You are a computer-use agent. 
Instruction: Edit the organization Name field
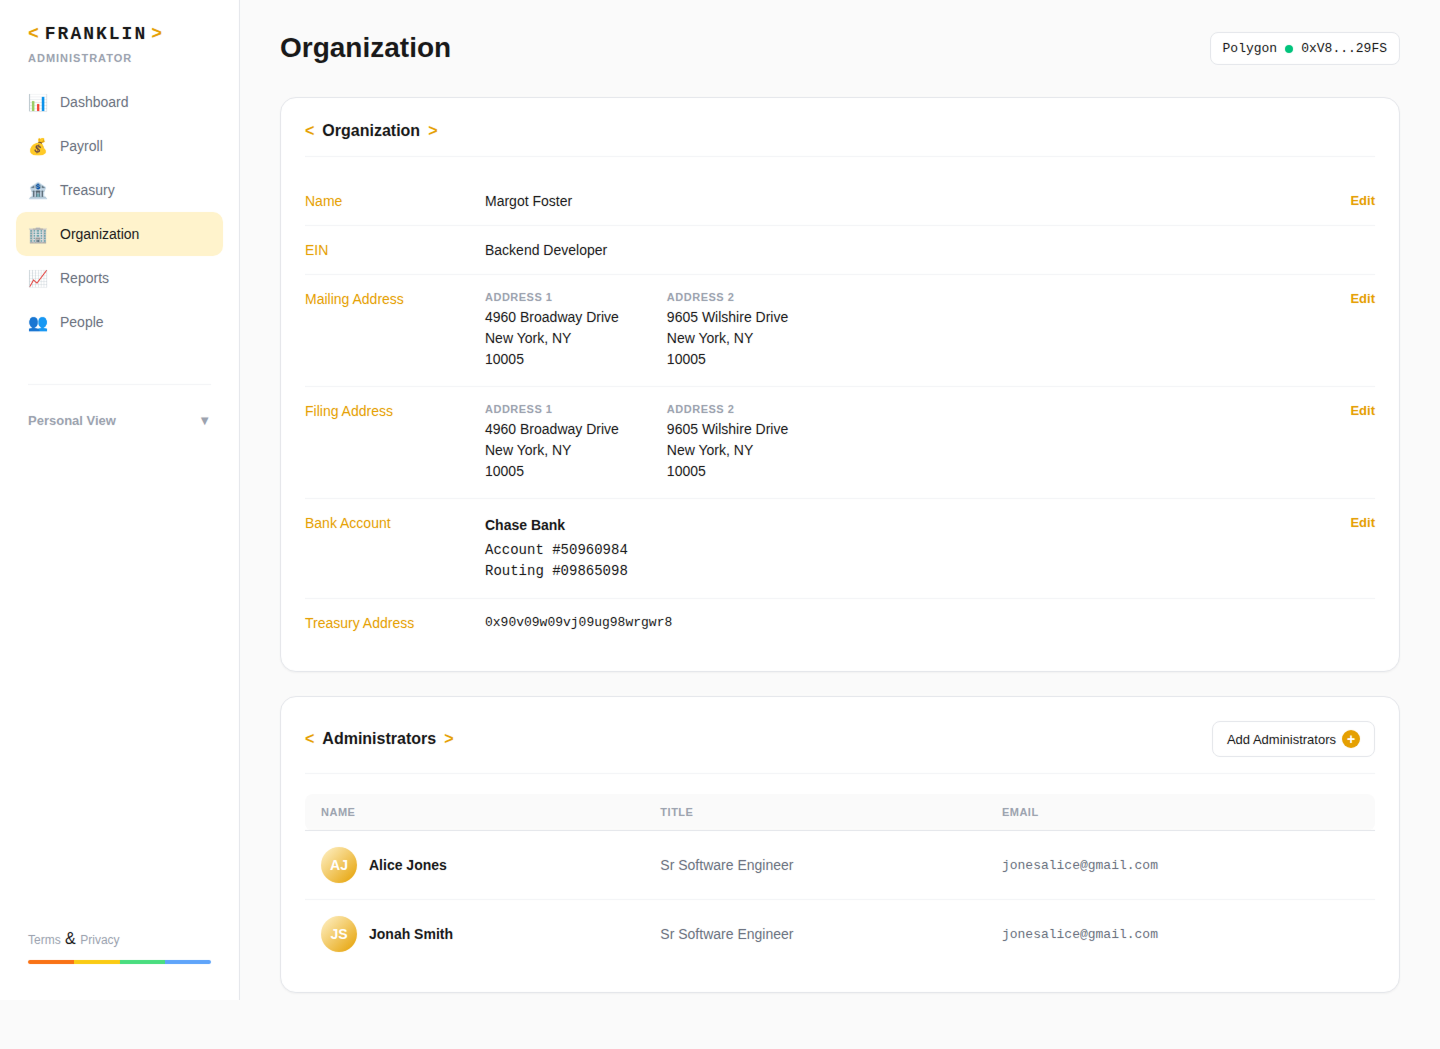click(x=1362, y=201)
